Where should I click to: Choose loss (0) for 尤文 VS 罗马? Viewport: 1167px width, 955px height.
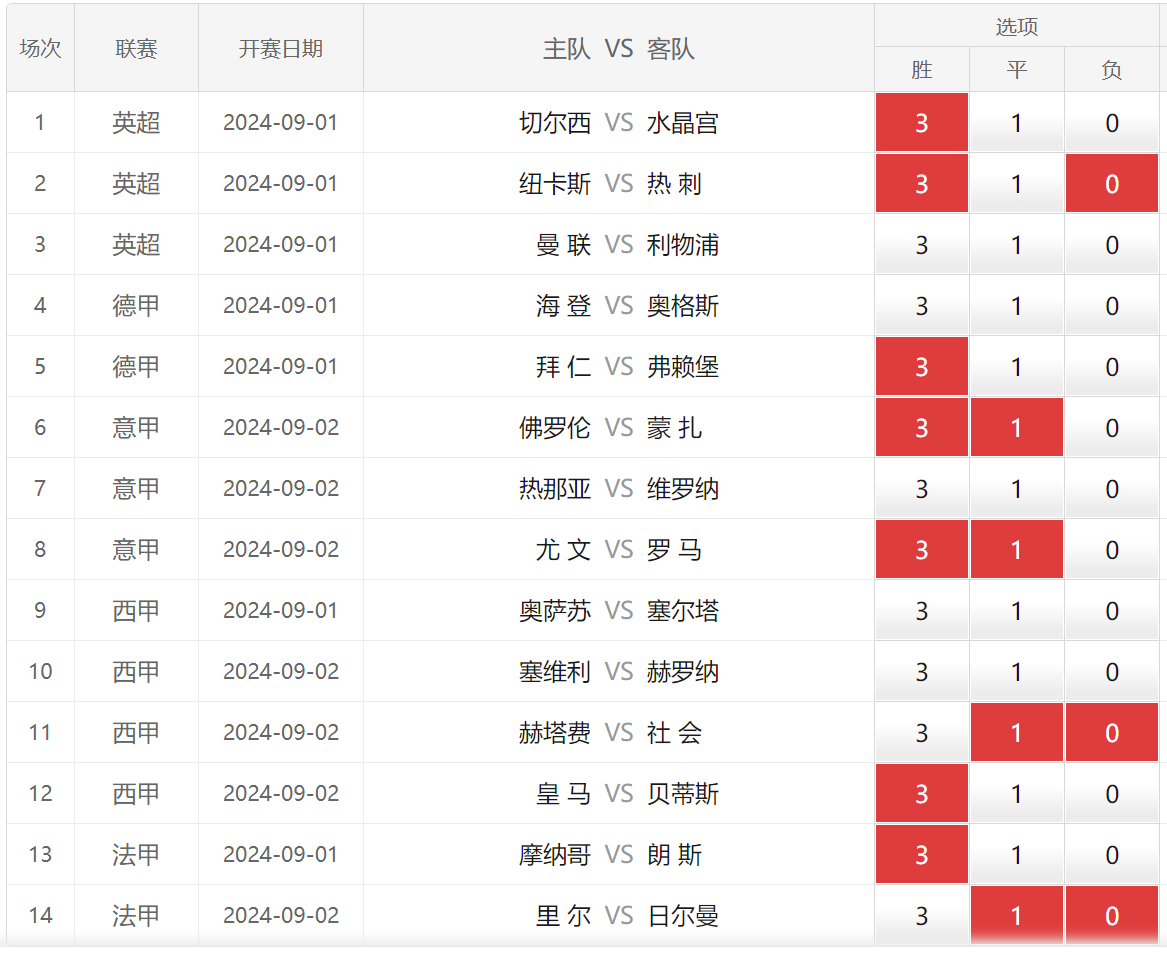(1112, 549)
